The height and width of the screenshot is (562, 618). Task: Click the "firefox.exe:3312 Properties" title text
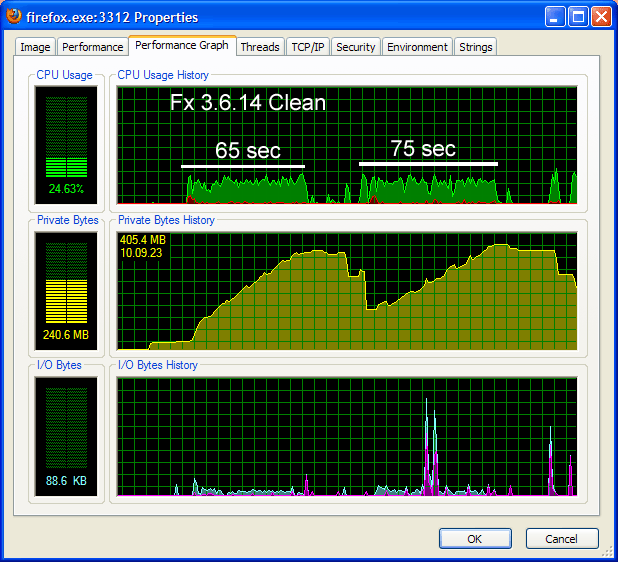click(112, 17)
